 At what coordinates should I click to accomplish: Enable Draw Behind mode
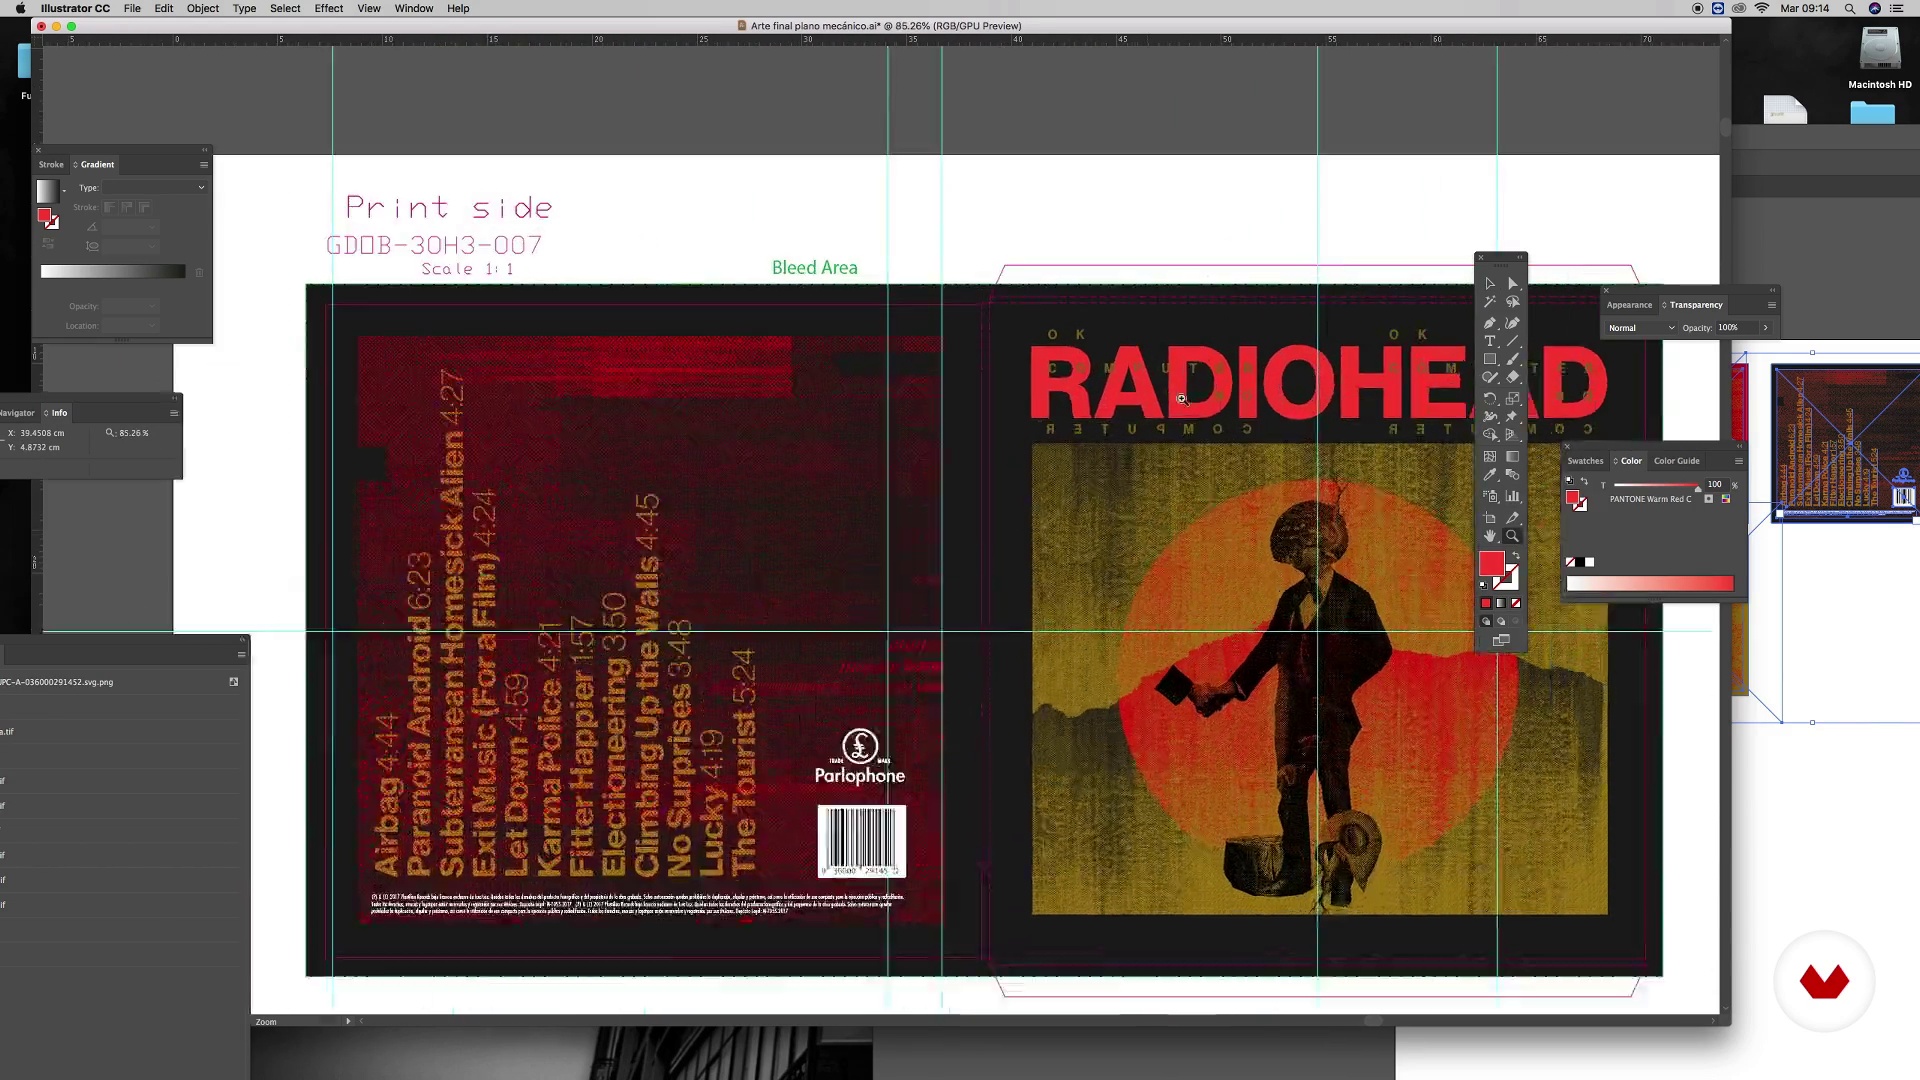click(x=1501, y=621)
